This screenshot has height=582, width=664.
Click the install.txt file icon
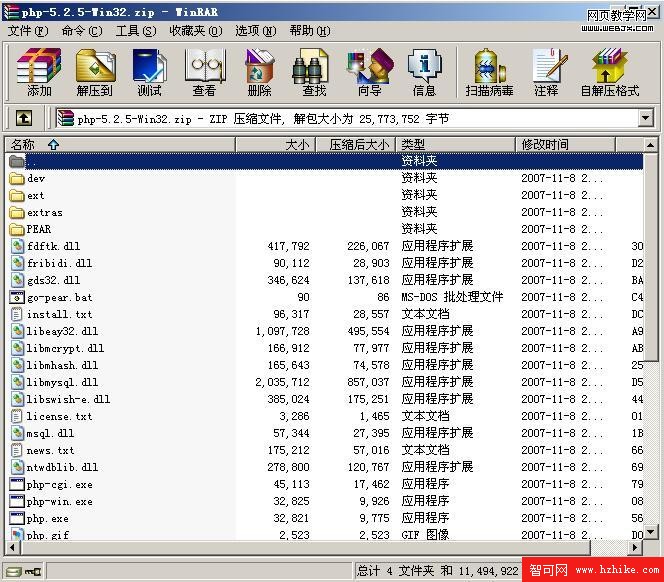pyautogui.click(x=17, y=314)
